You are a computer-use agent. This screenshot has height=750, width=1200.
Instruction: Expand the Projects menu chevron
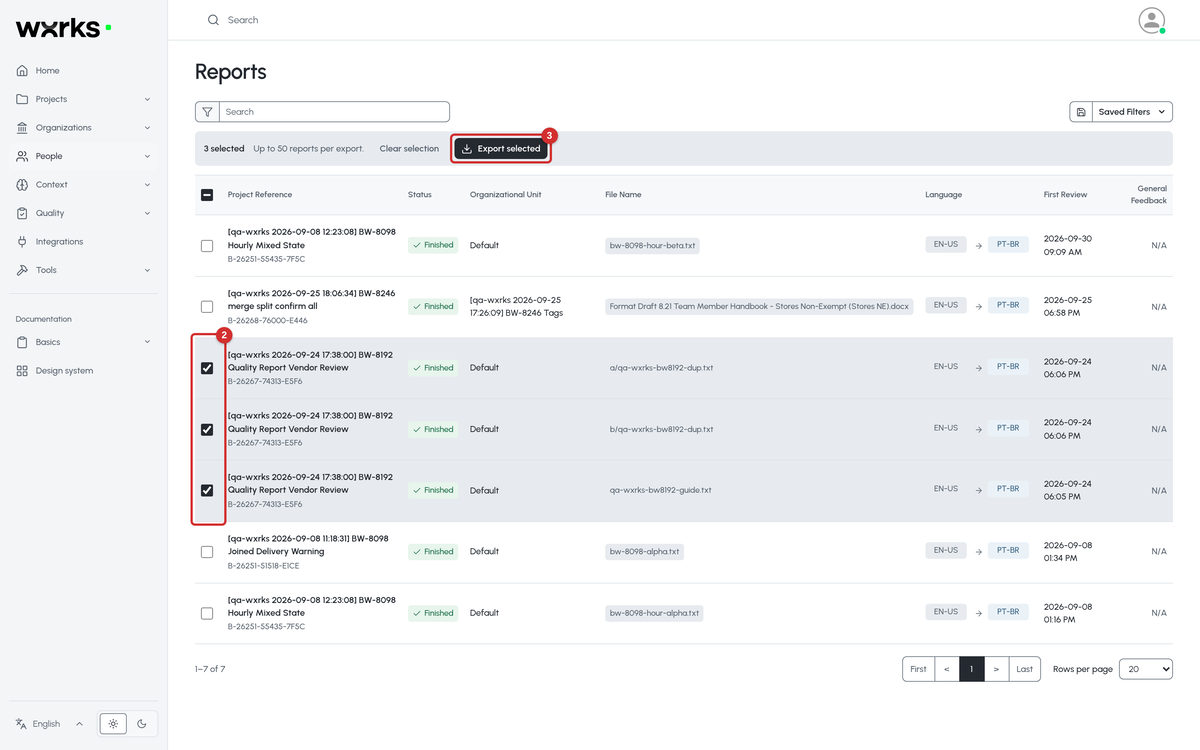pyautogui.click(x=147, y=99)
